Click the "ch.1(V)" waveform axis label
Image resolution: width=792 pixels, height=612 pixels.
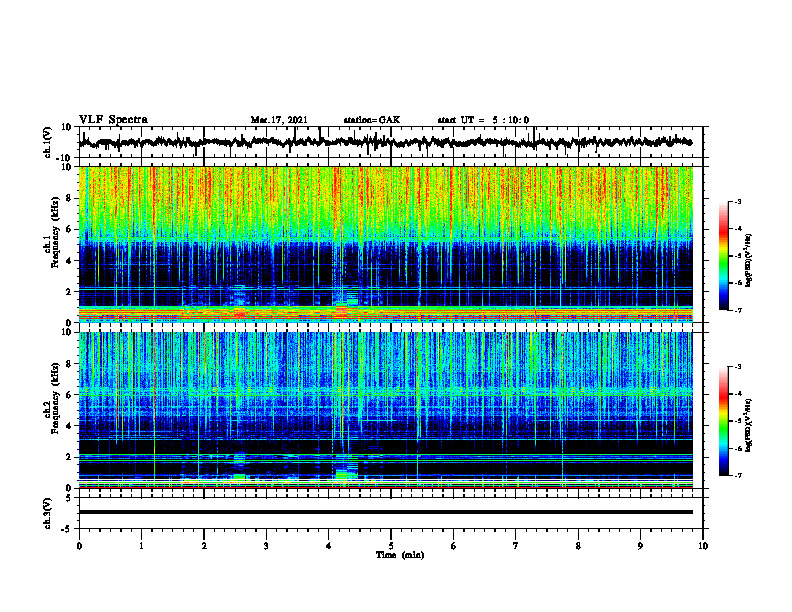[48, 142]
